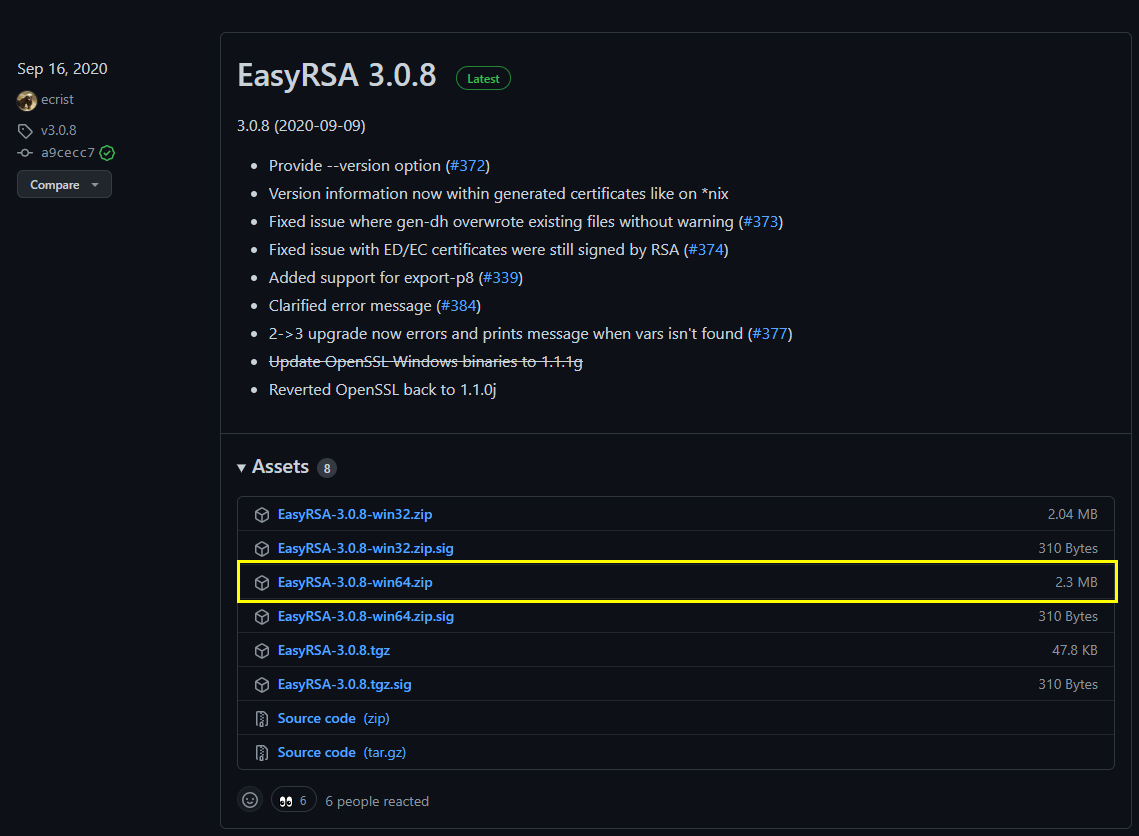Open issue #374 about ED/EC certificates
This screenshot has height=836, width=1139.
706,250
